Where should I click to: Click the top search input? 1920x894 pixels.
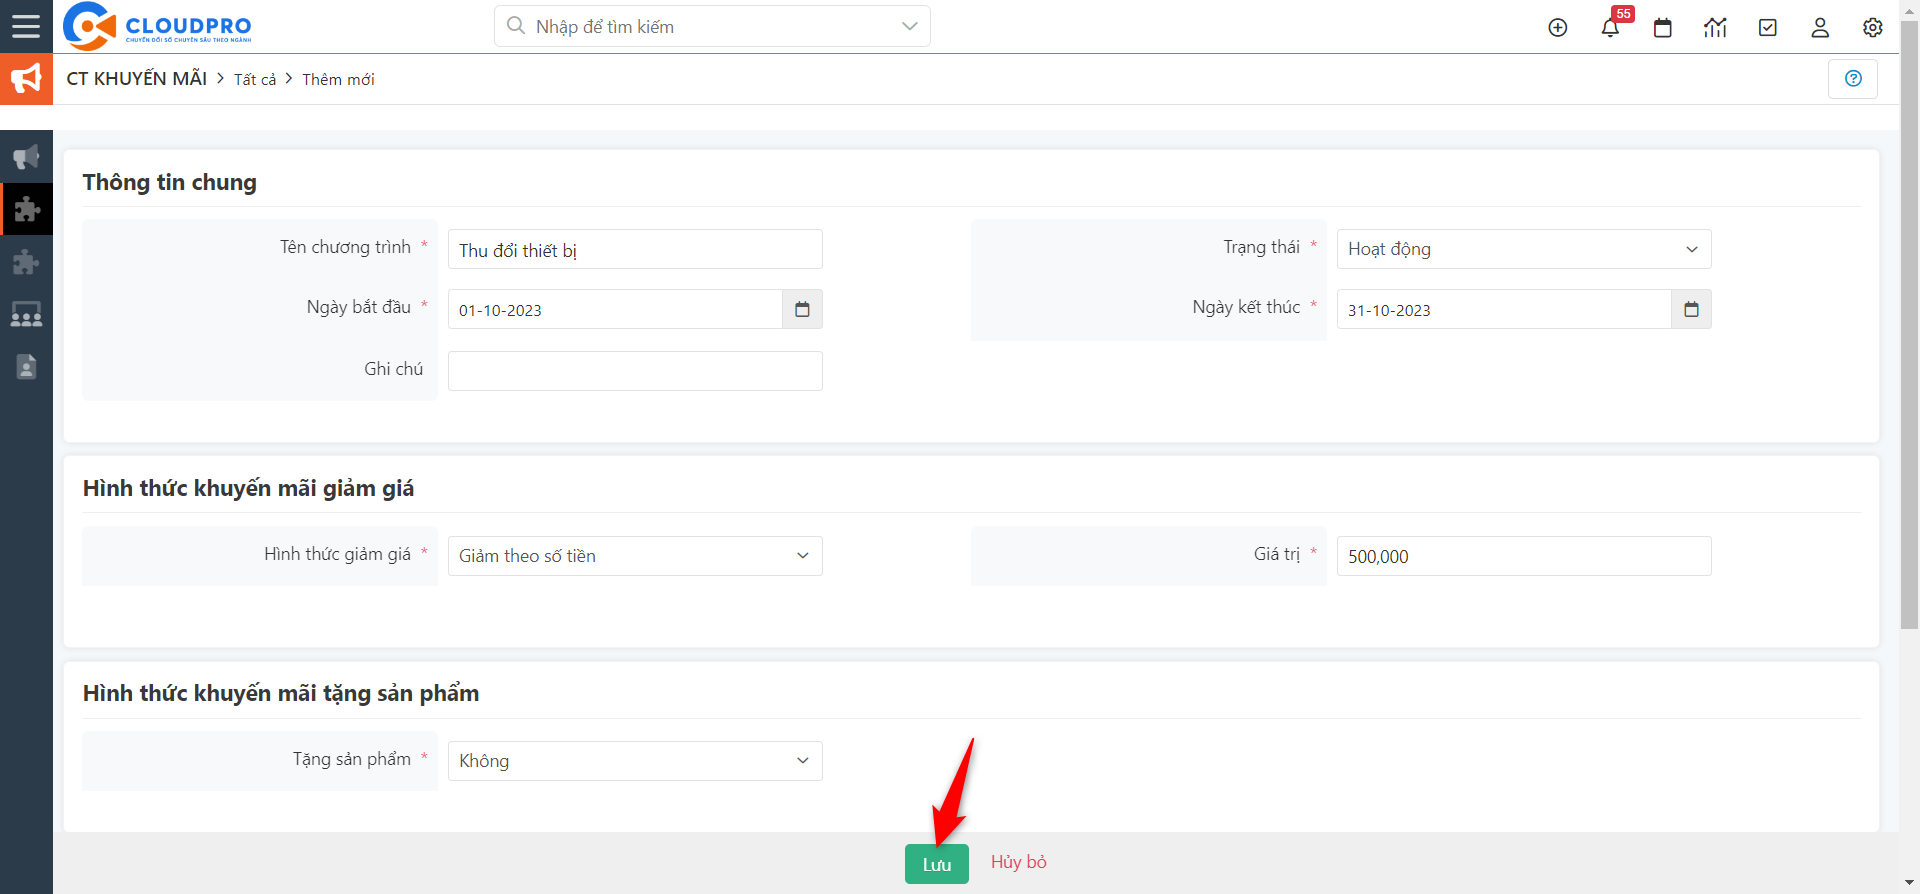712,26
